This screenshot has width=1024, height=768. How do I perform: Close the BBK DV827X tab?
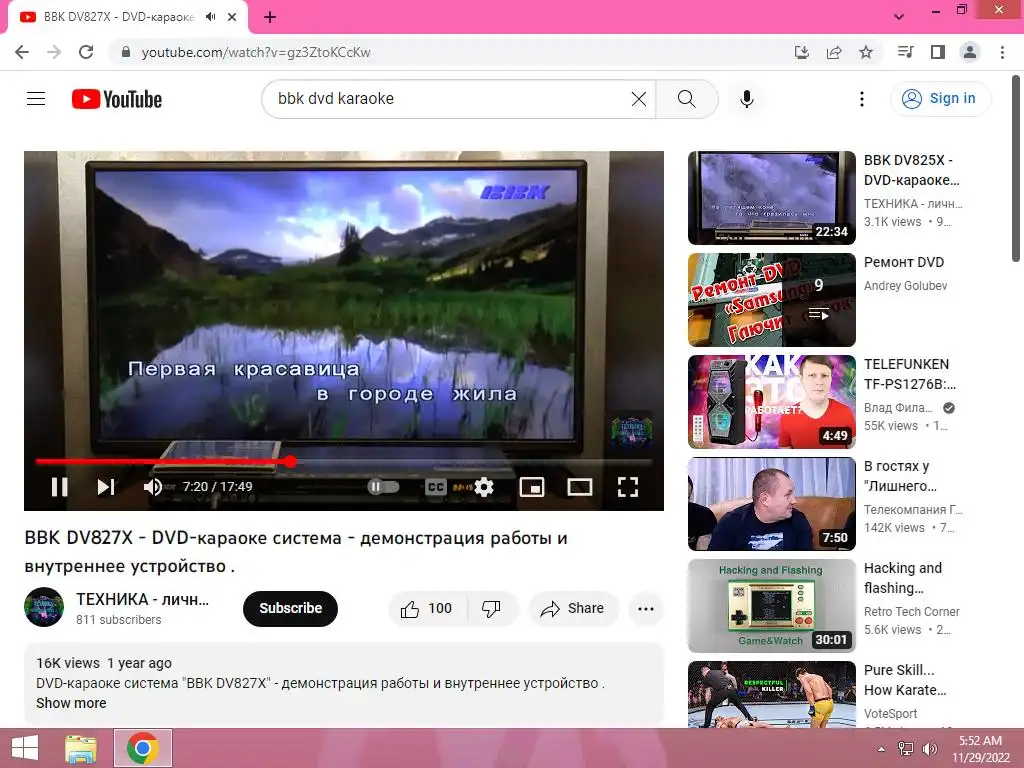(x=232, y=17)
